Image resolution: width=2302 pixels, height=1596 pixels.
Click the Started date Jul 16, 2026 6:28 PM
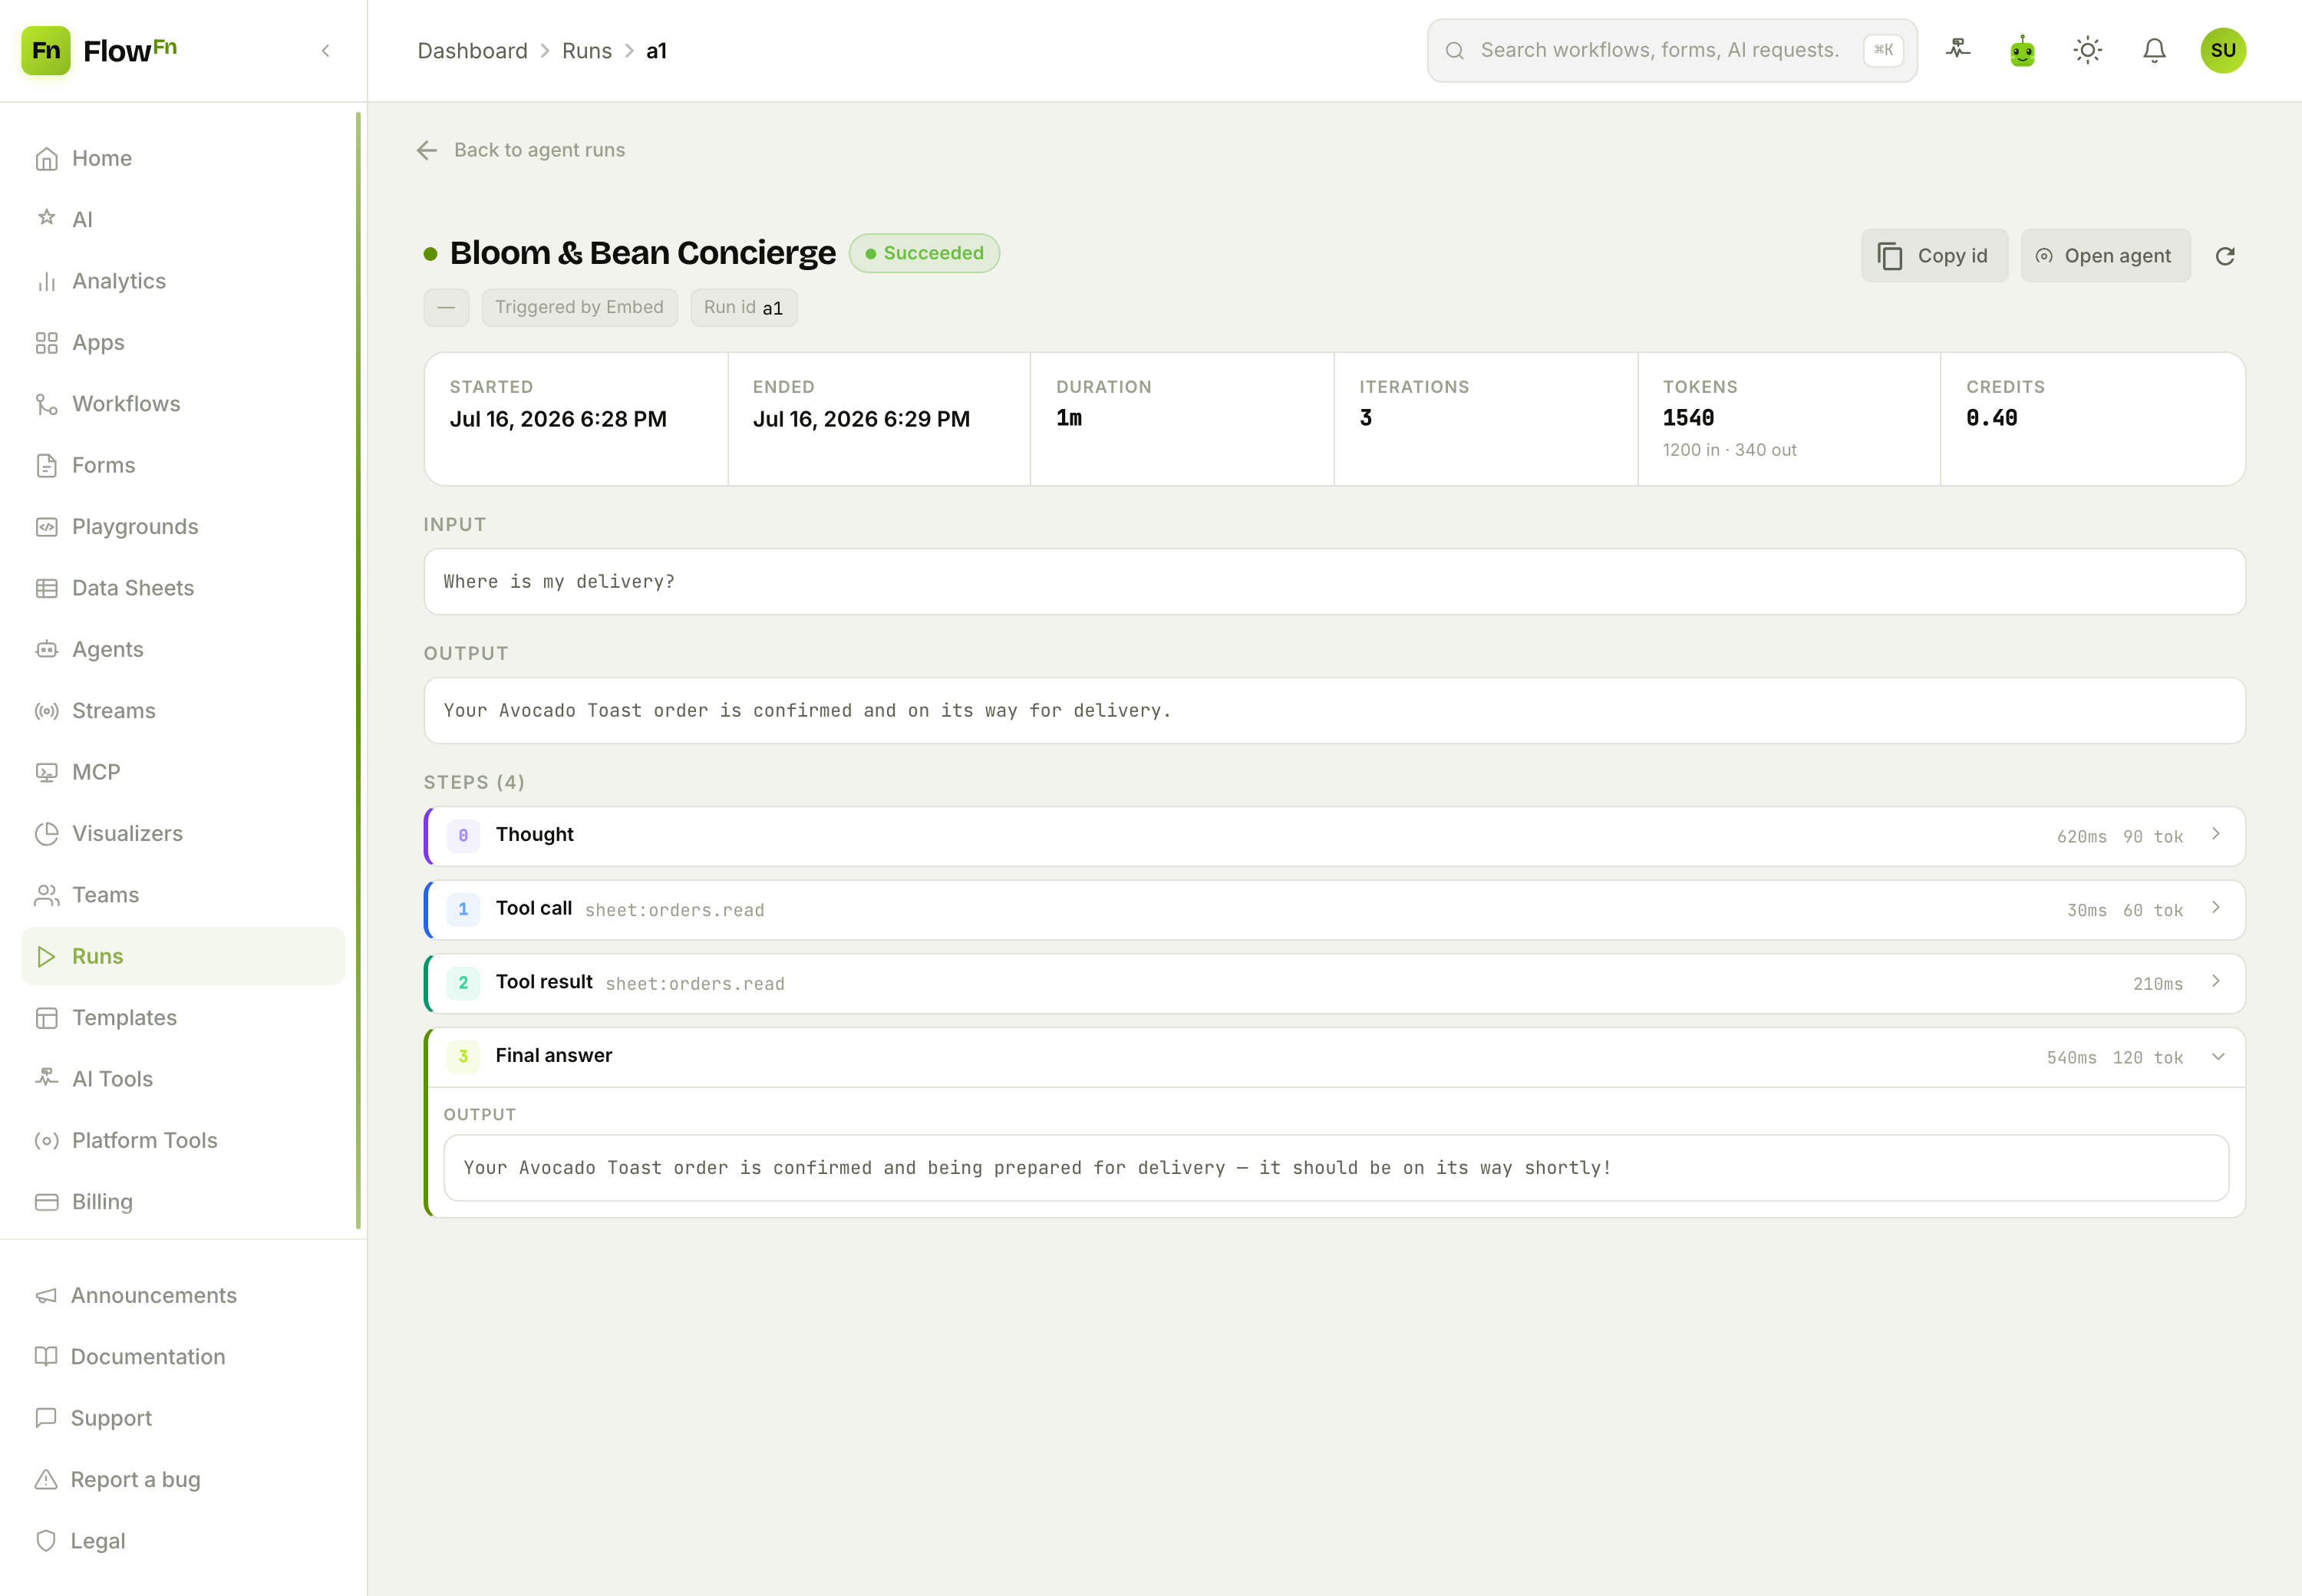pyautogui.click(x=558, y=419)
